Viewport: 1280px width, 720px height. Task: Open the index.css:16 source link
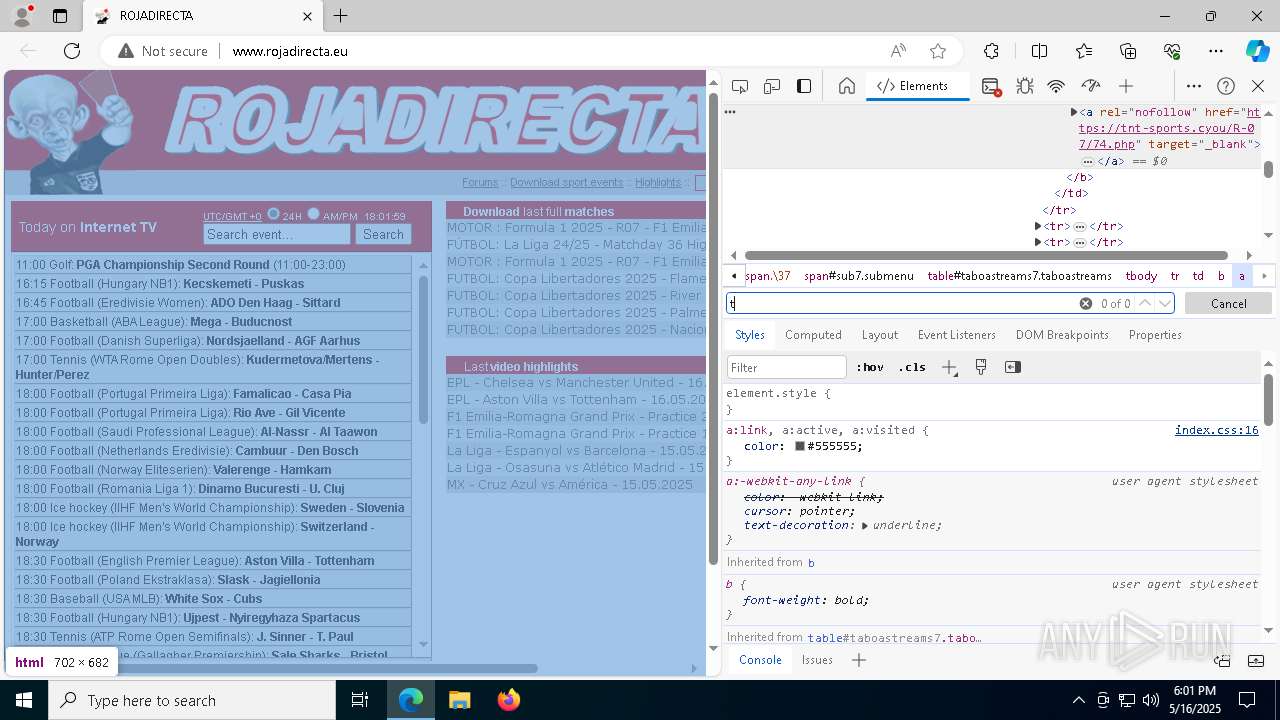point(1216,430)
